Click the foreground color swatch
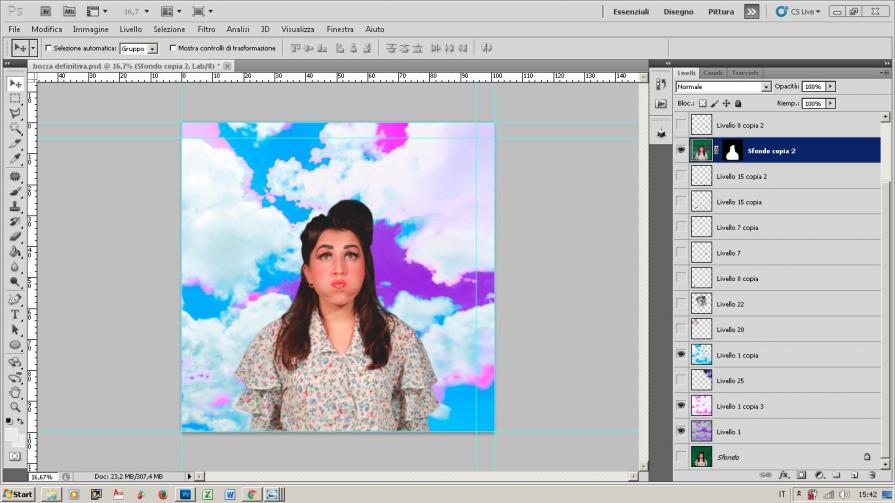The image size is (895, 503). (x=12, y=435)
